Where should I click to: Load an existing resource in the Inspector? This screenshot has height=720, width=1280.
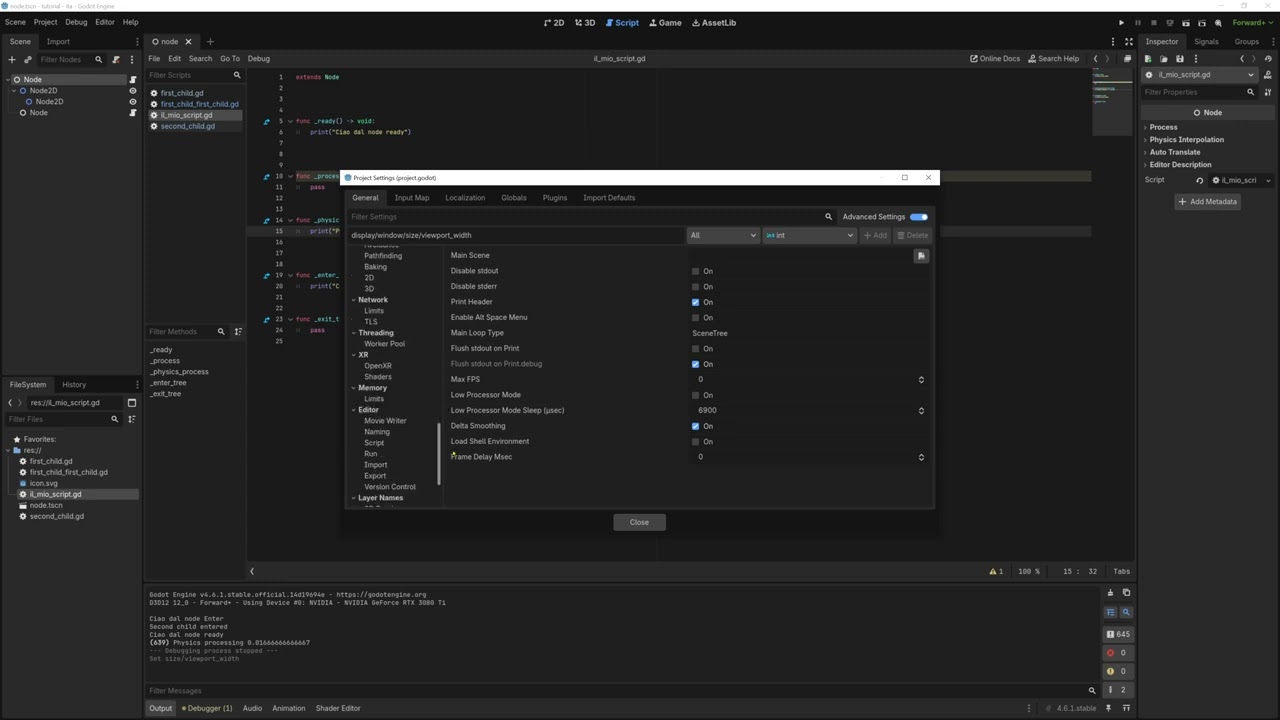(x=1164, y=59)
